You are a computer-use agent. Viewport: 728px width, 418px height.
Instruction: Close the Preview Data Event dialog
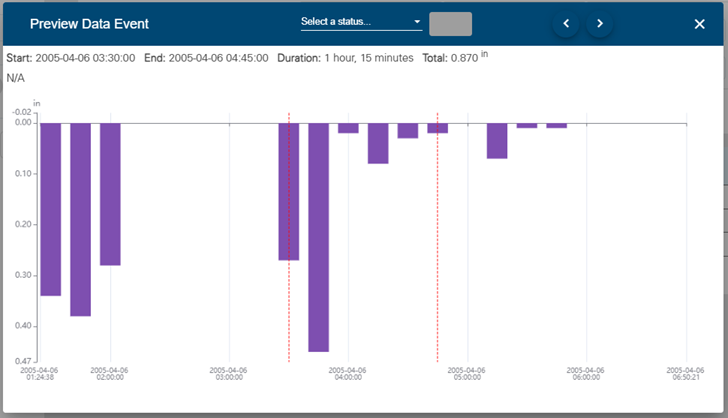coord(700,24)
